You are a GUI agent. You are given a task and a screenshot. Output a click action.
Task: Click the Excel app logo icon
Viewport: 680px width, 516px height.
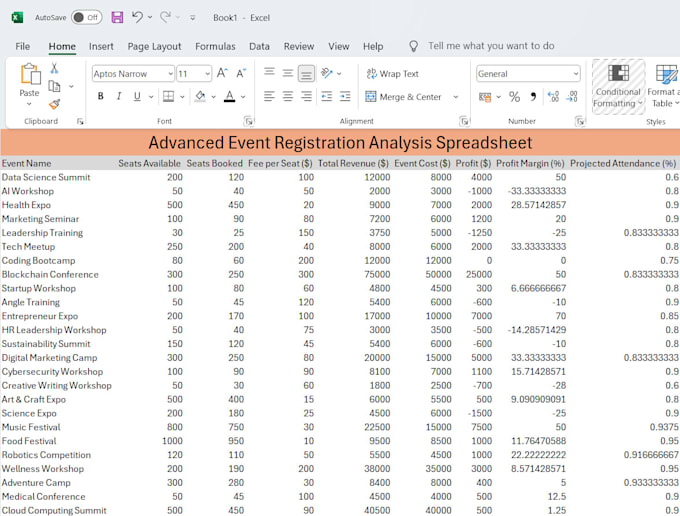point(17,17)
